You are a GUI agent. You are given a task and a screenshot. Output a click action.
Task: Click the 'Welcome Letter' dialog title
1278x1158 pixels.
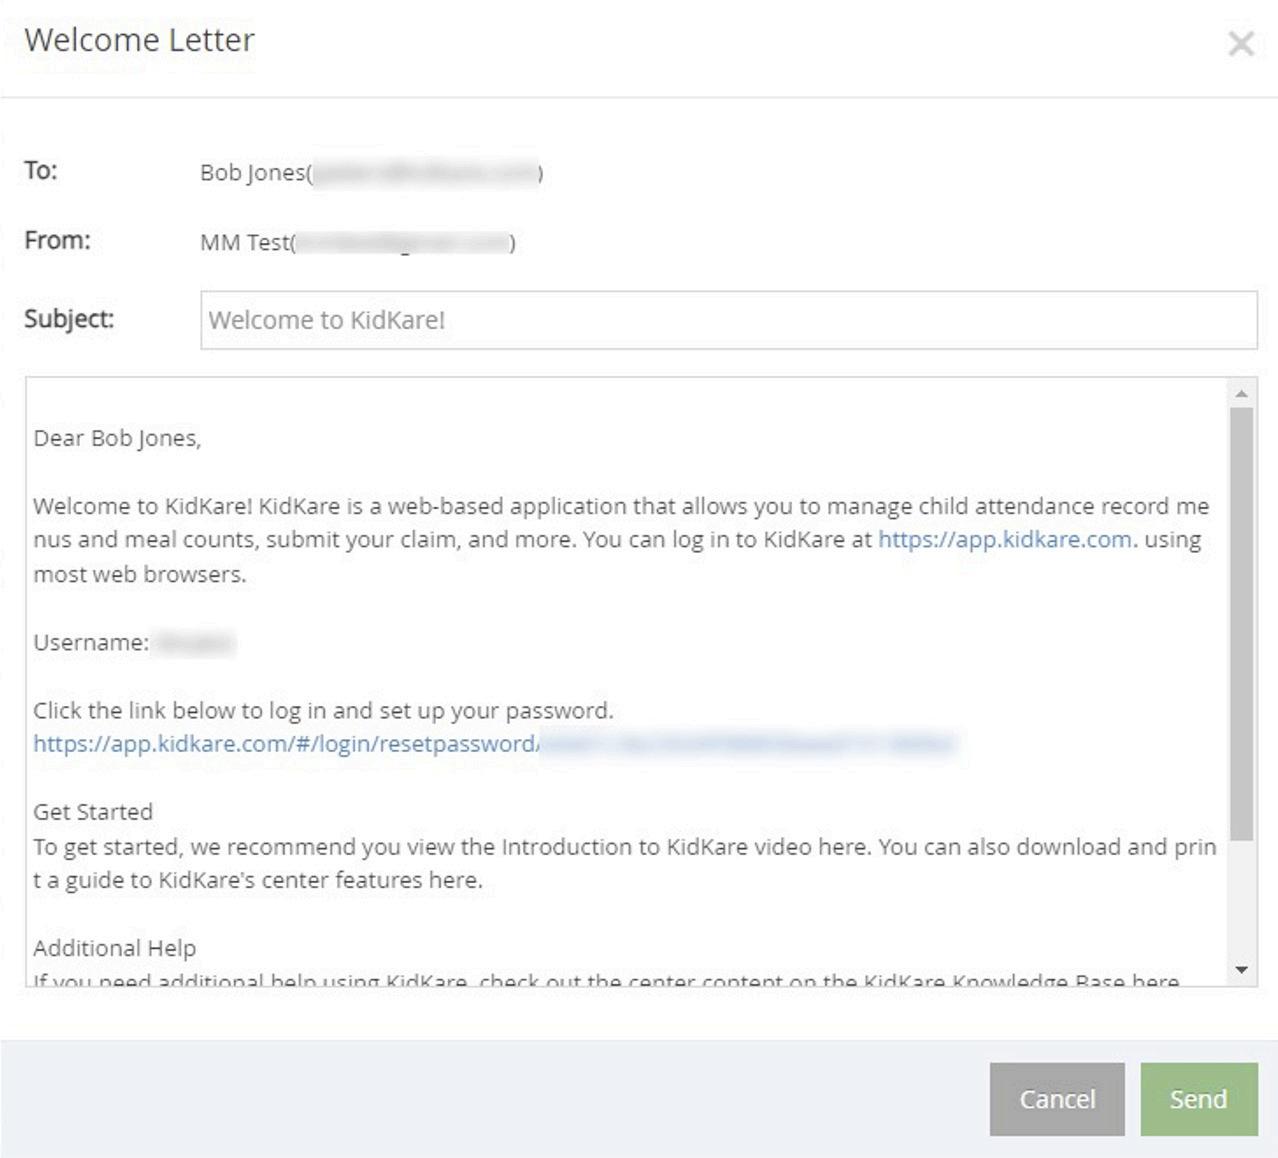139,40
